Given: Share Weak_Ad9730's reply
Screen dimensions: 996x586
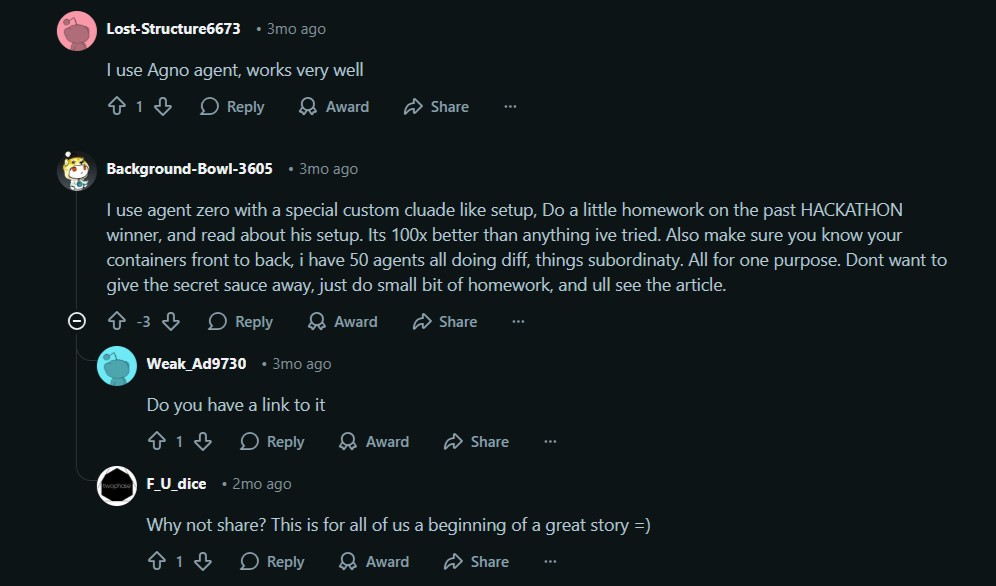Looking at the screenshot, I should click(x=476, y=442).
